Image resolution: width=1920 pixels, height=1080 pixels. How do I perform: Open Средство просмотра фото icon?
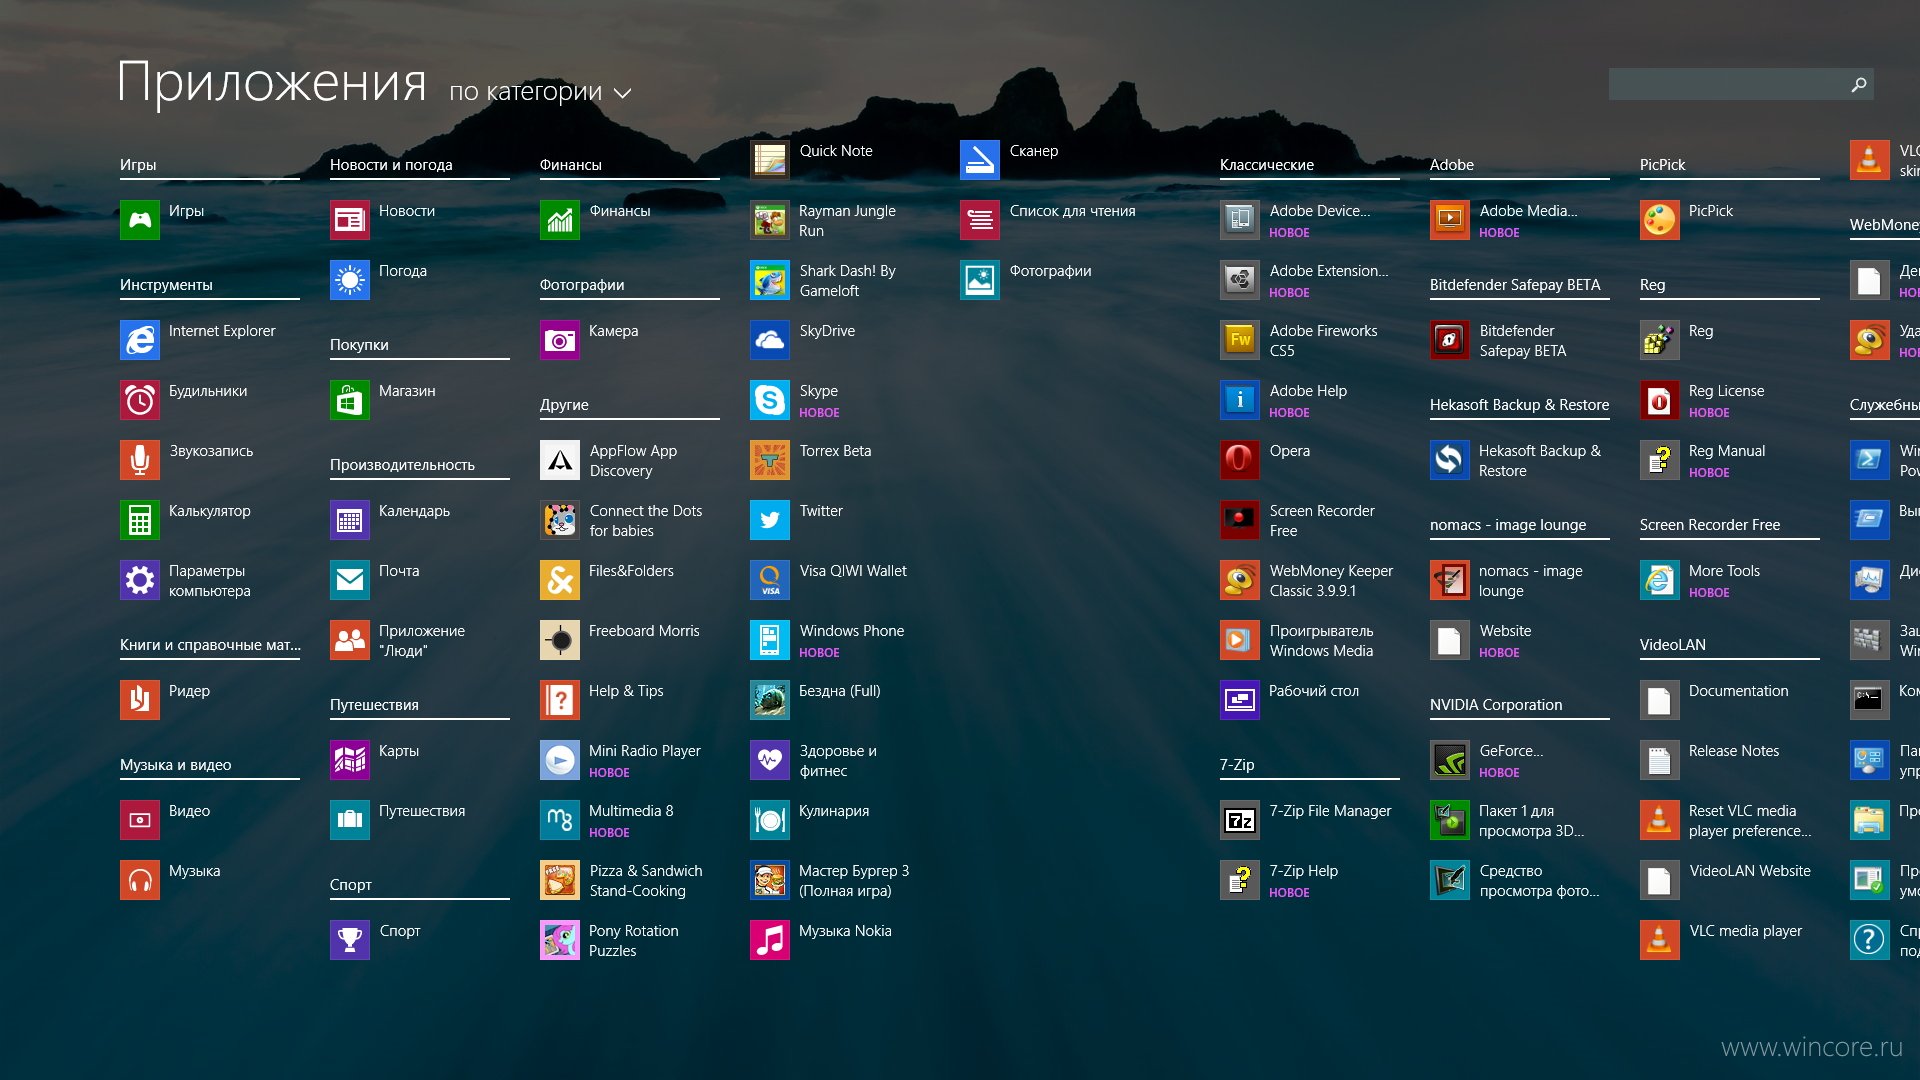[x=1450, y=880]
